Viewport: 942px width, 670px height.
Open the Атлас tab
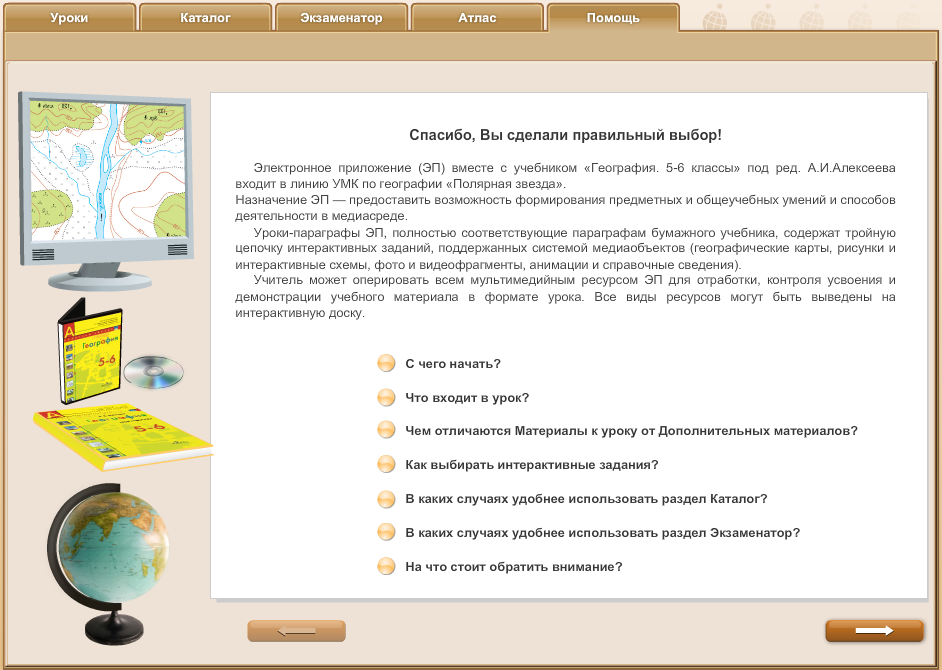pos(477,16)
